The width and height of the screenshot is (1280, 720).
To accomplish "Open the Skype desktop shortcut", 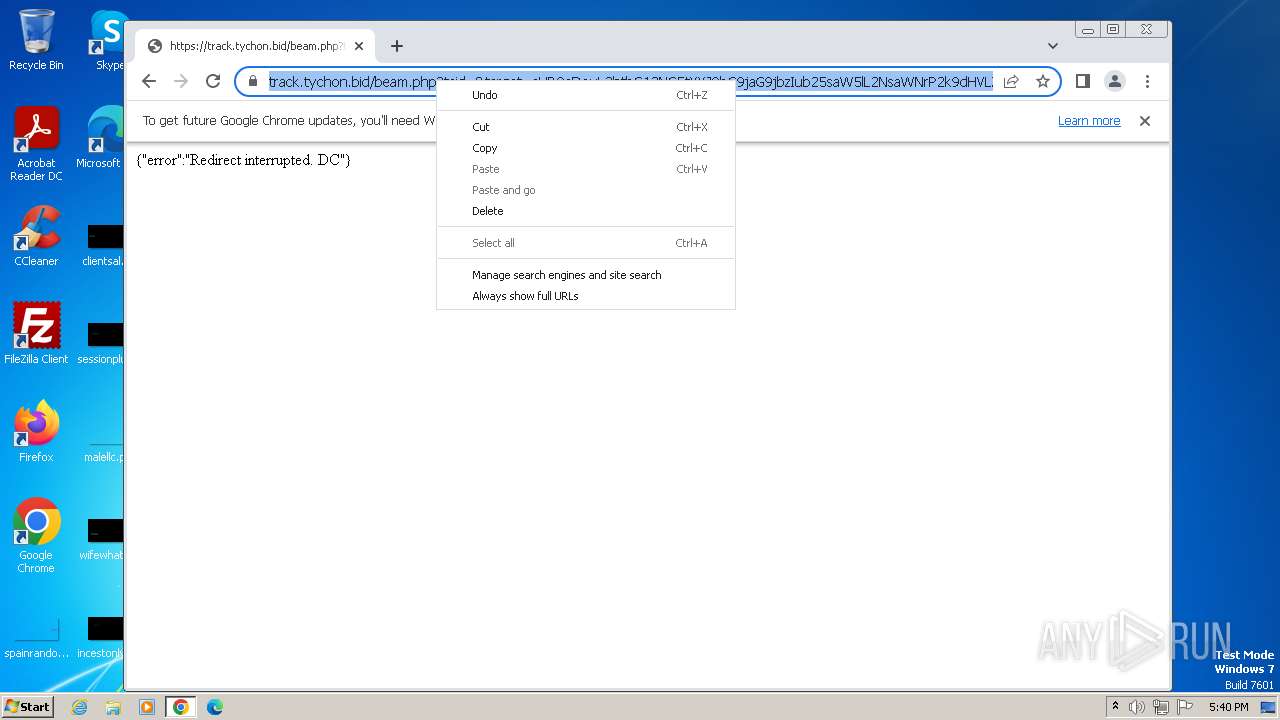I will point(108,40).
